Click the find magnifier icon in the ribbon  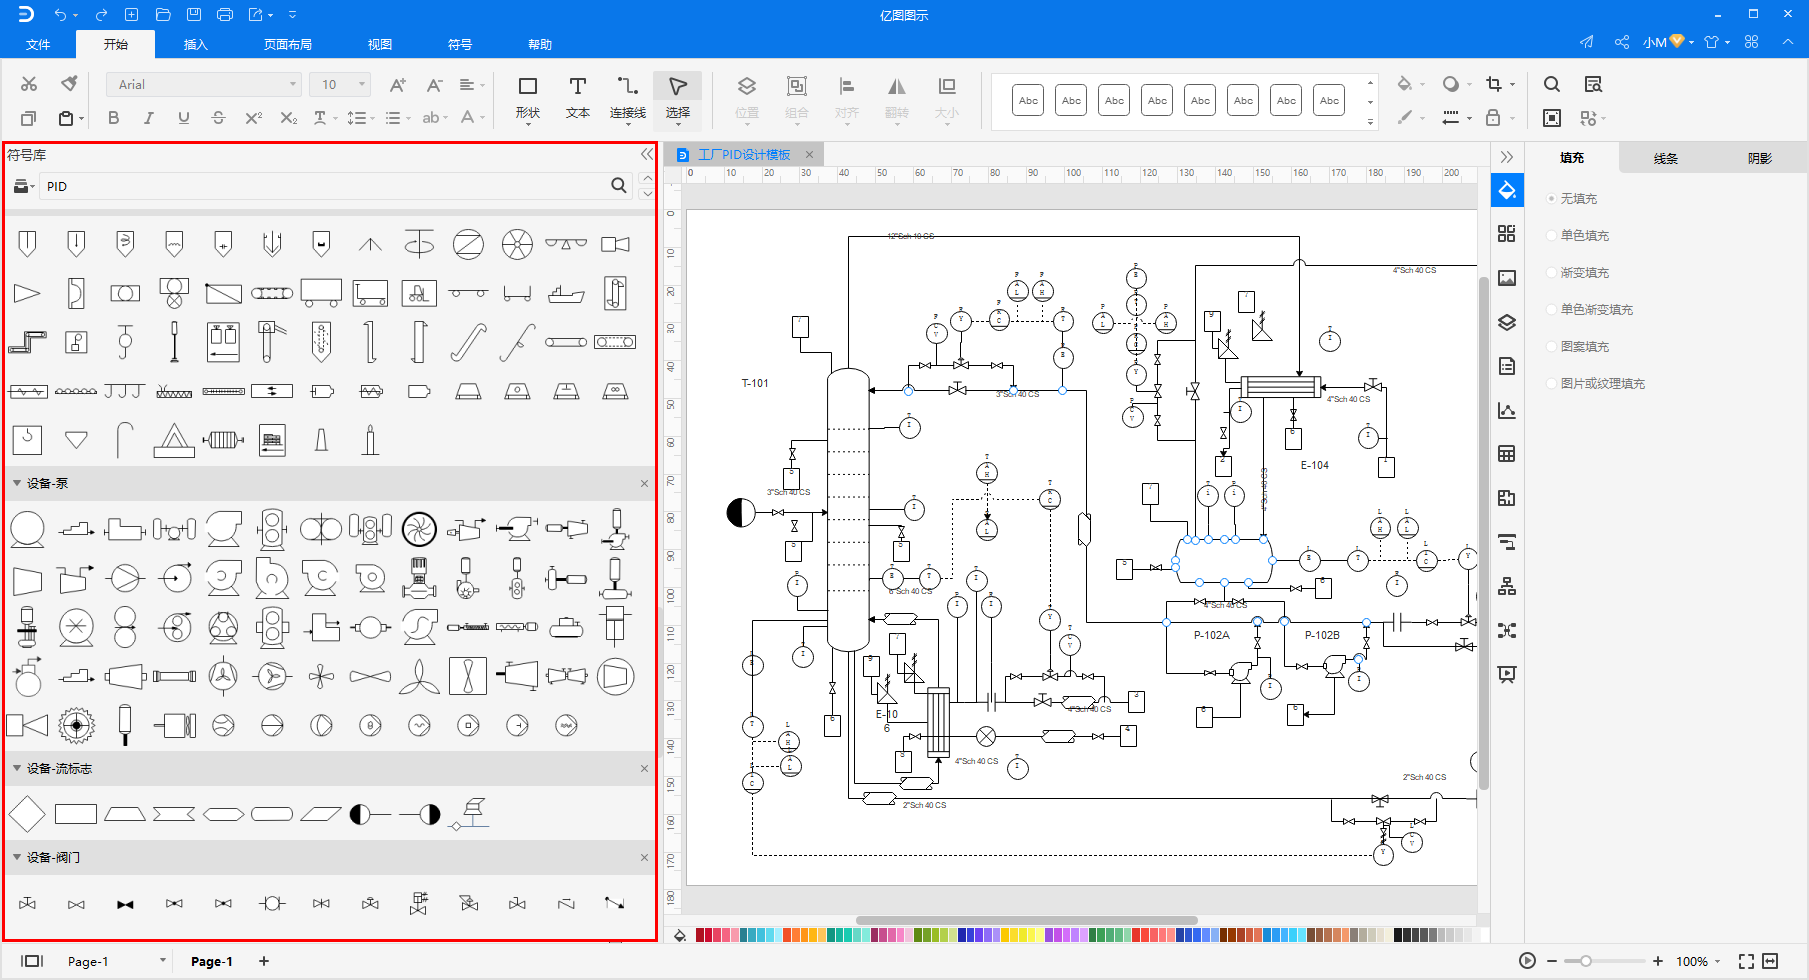tap(1552, 84)
